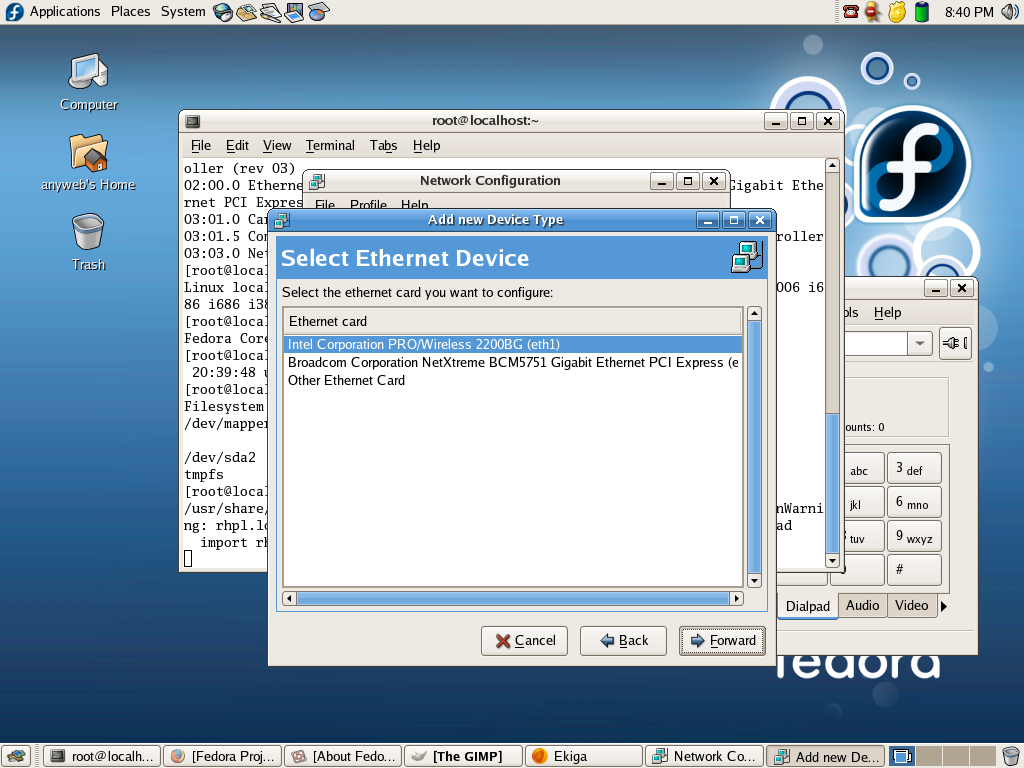Select Intel Corporation PRO/Wireless 2200BG (eth1)
Screen dimensions: 1024x768
point(513,344)
